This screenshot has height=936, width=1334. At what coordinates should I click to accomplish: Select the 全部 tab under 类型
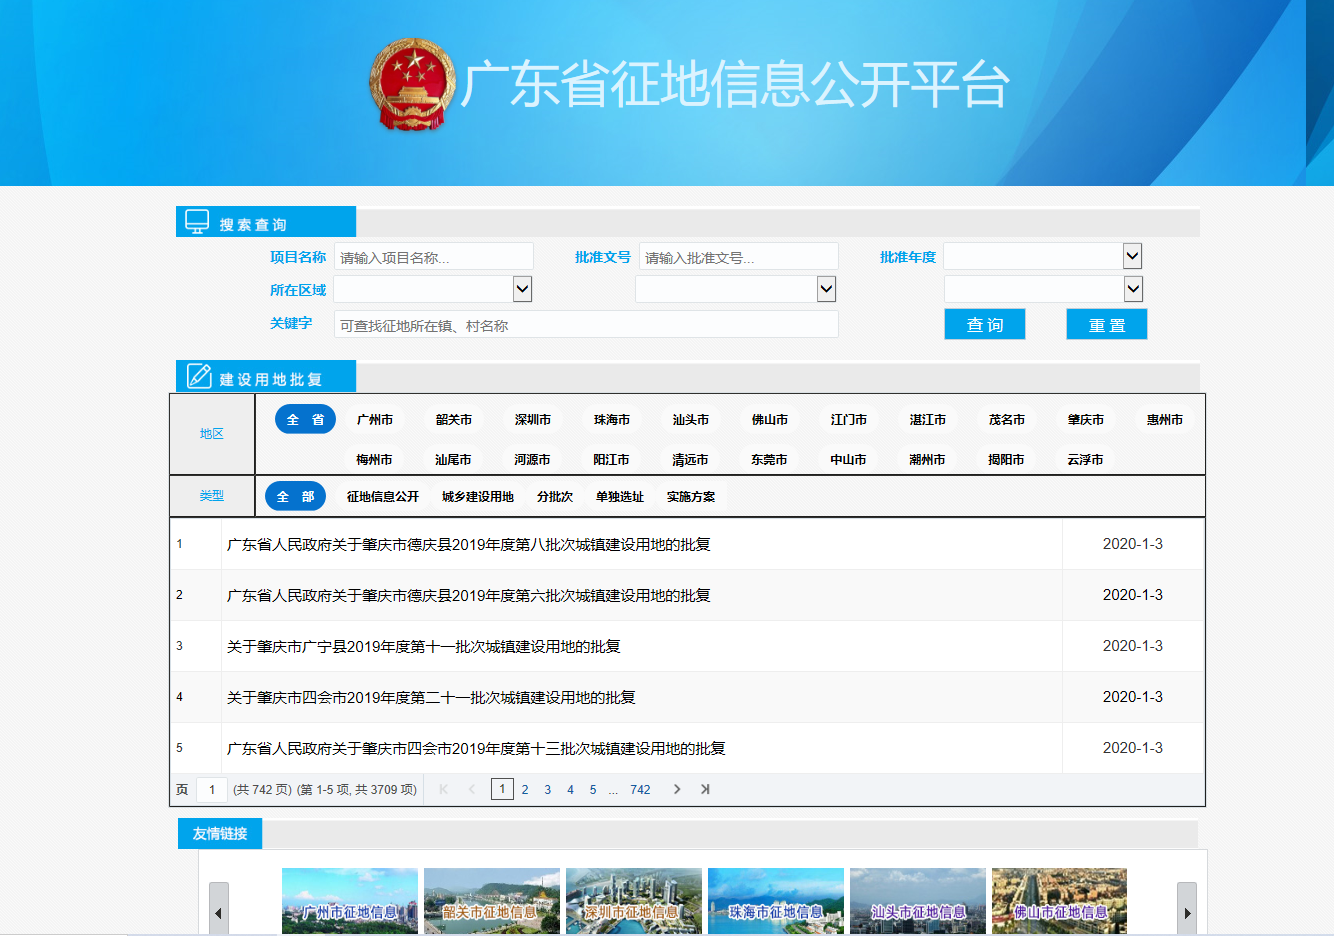pyautogui.click(x=295, y=495)
